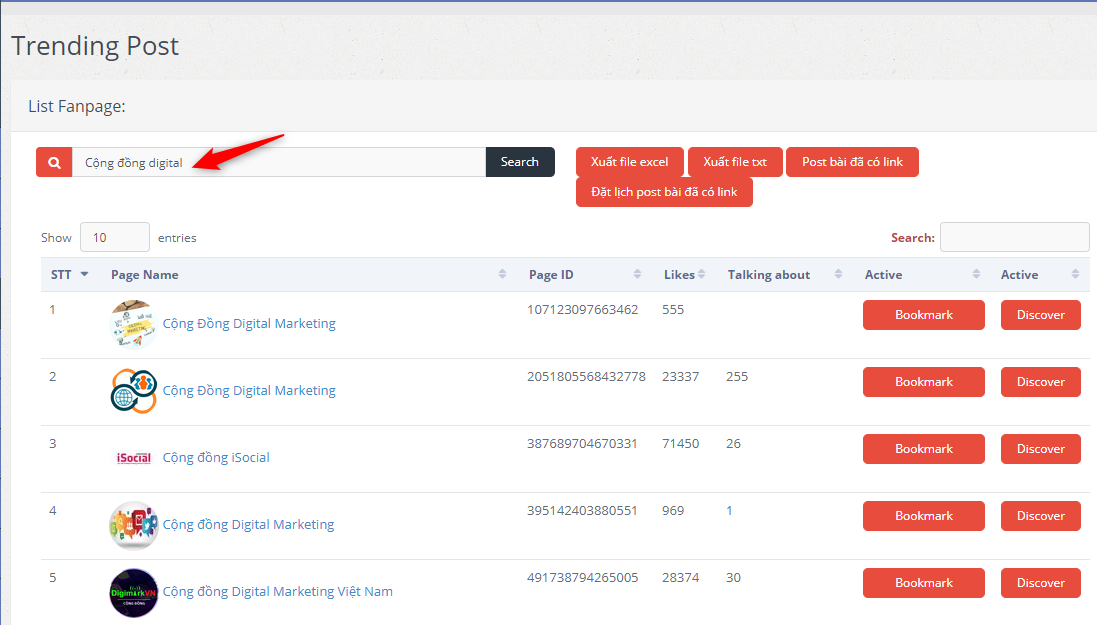Click Post bài đã có link button

point(852,162)
